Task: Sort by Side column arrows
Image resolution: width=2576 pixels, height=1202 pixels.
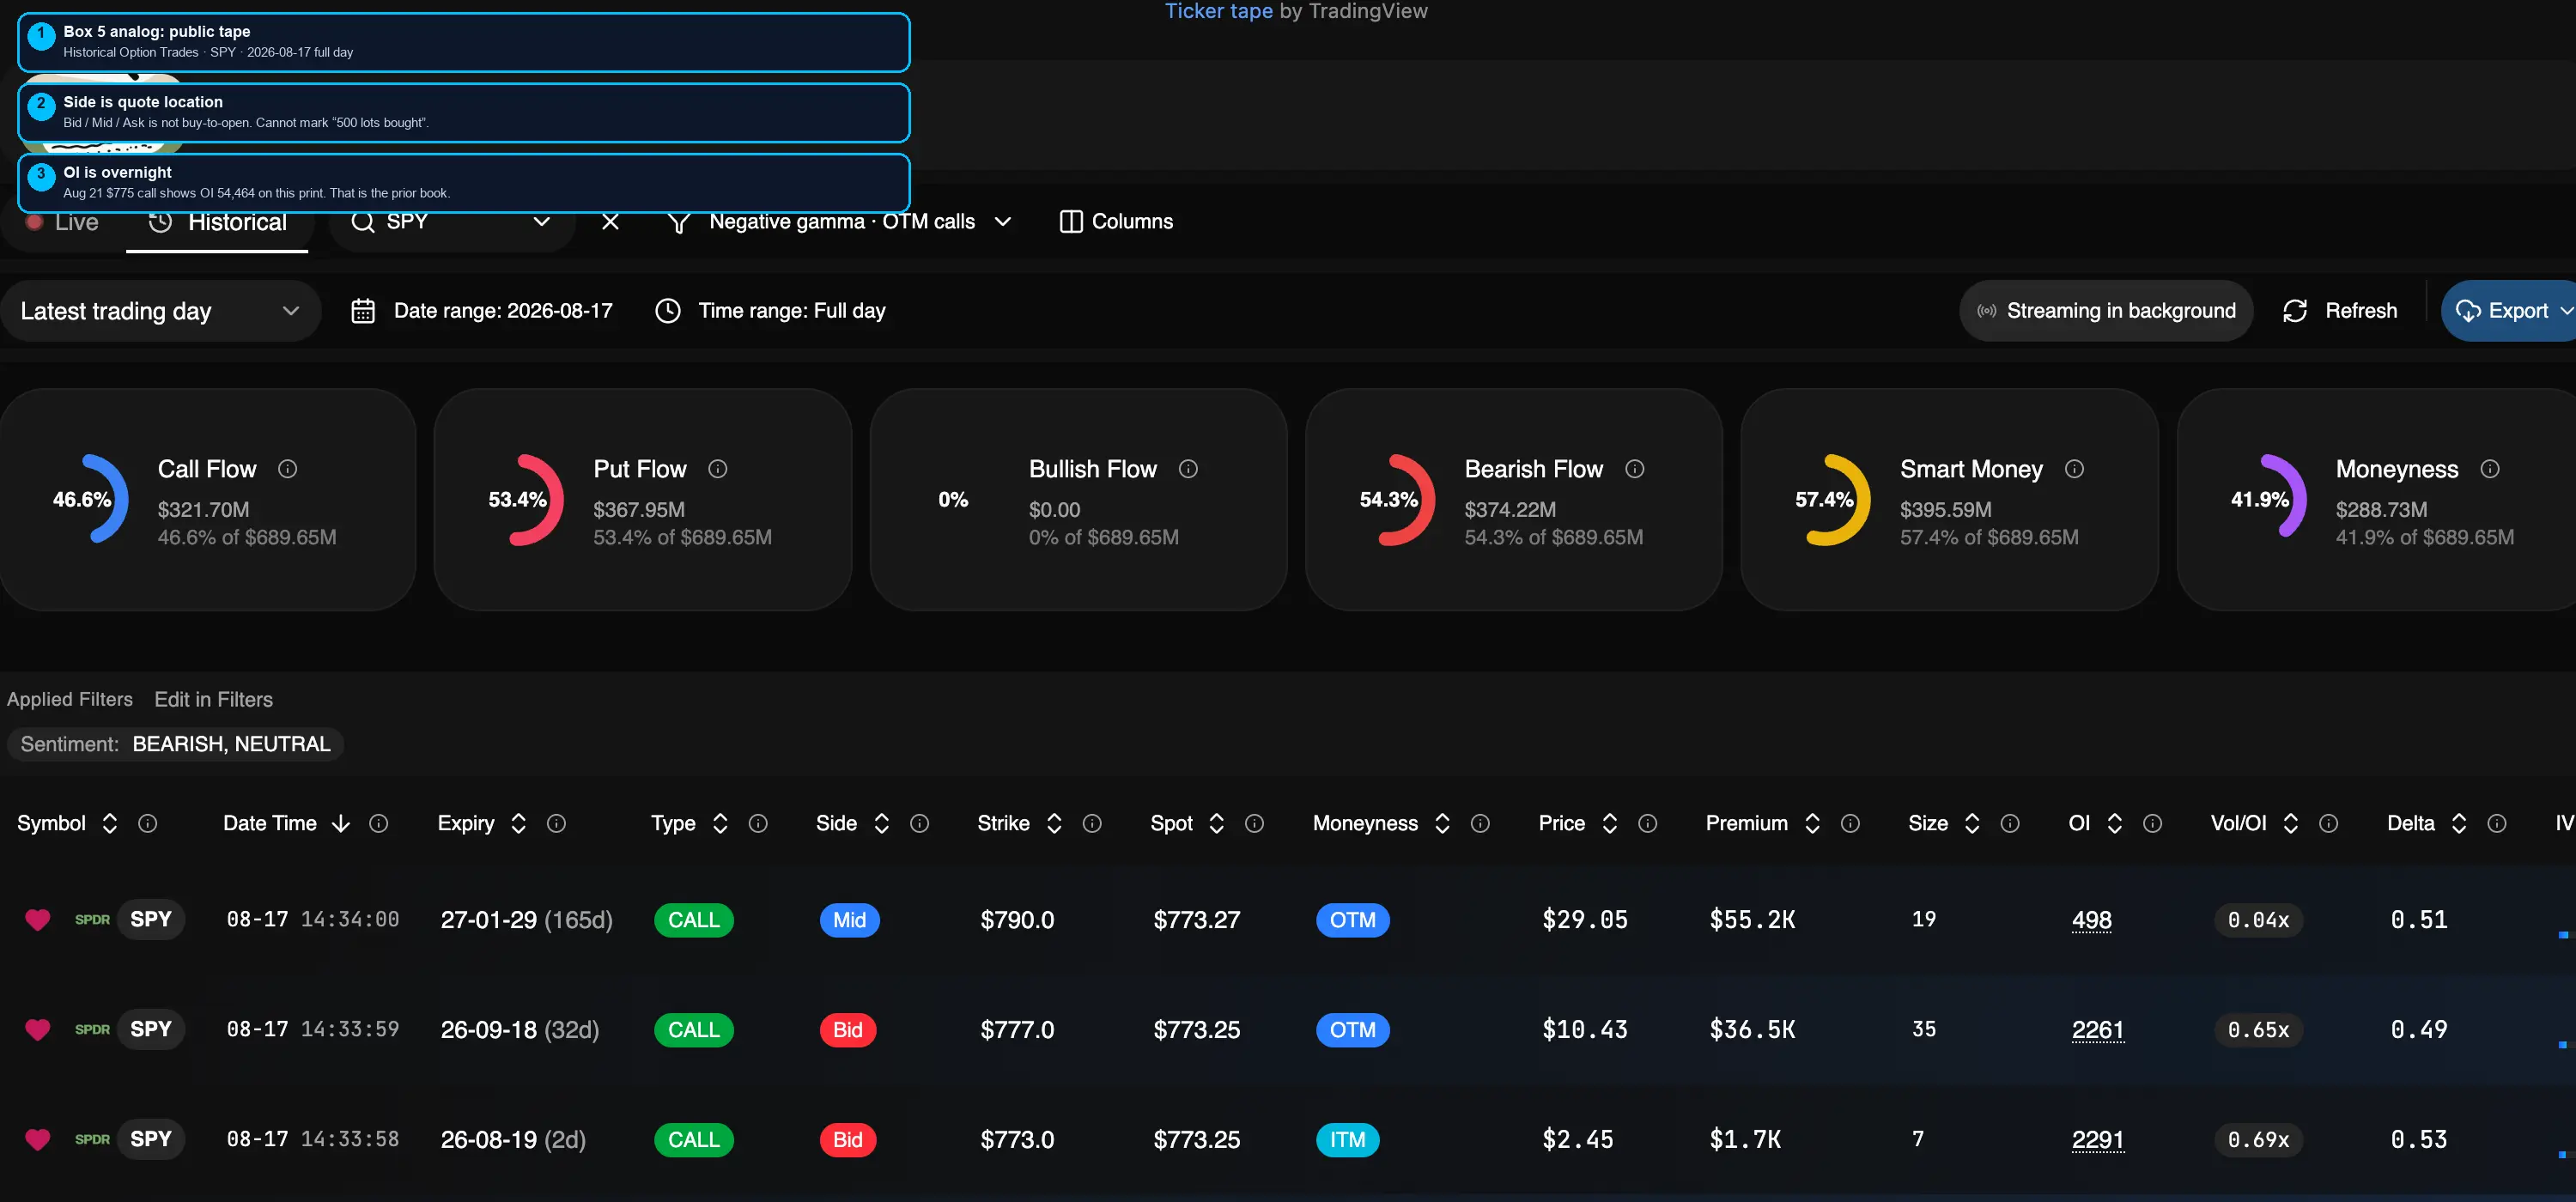Action: (x=881, y=823)
